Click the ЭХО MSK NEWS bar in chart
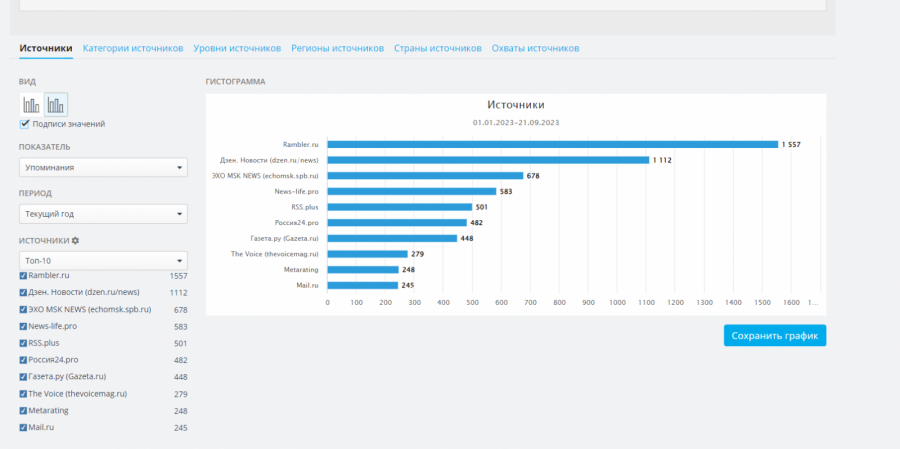 [425, 176]
